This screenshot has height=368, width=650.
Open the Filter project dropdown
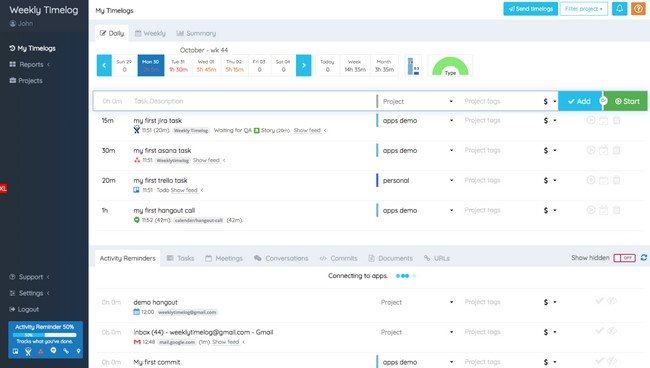(x=584, y=9)
